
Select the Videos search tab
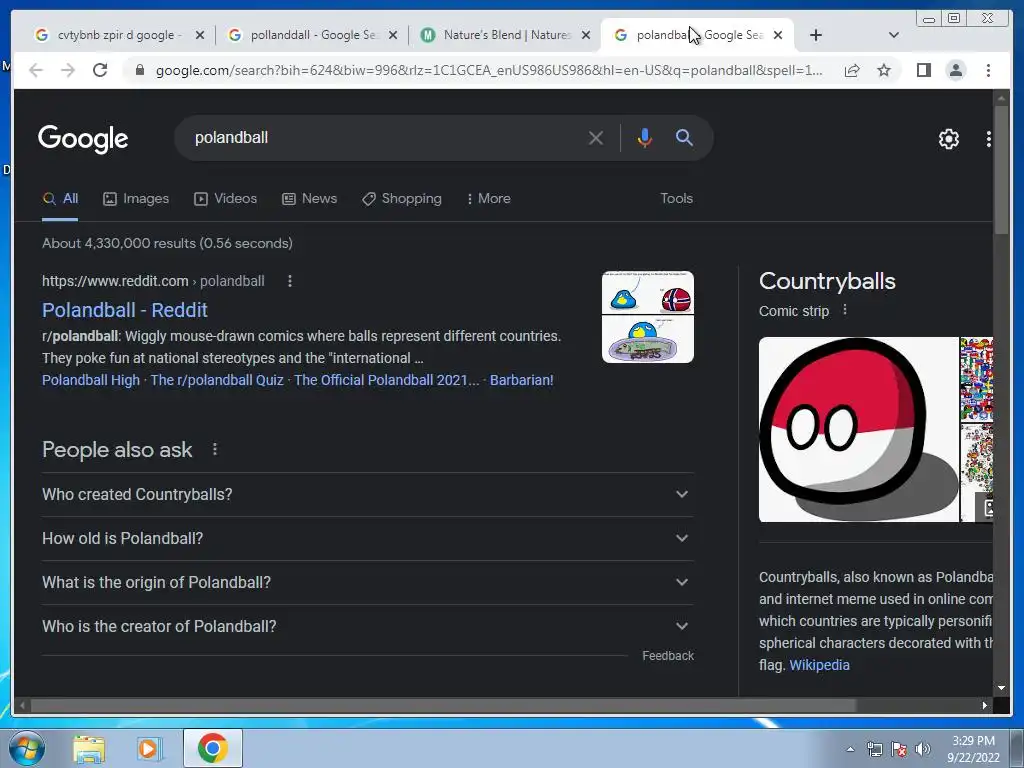point(225,199)
